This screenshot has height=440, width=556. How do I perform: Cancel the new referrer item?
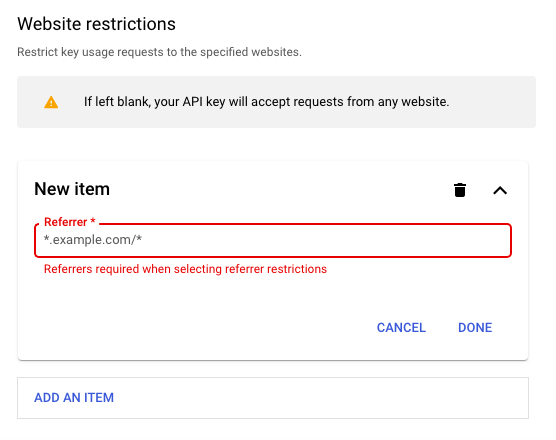click(x=401, y=328)
